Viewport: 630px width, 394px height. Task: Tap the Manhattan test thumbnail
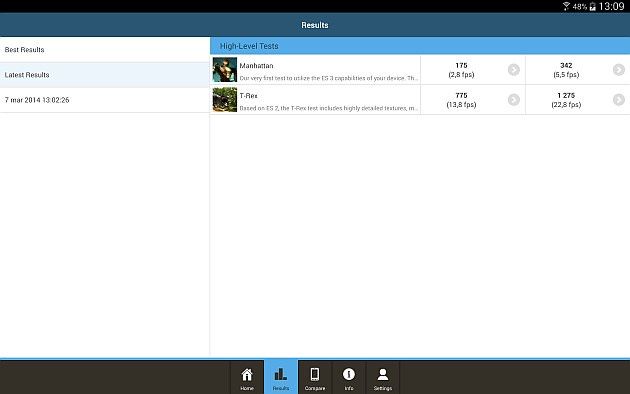click(225, 70)
